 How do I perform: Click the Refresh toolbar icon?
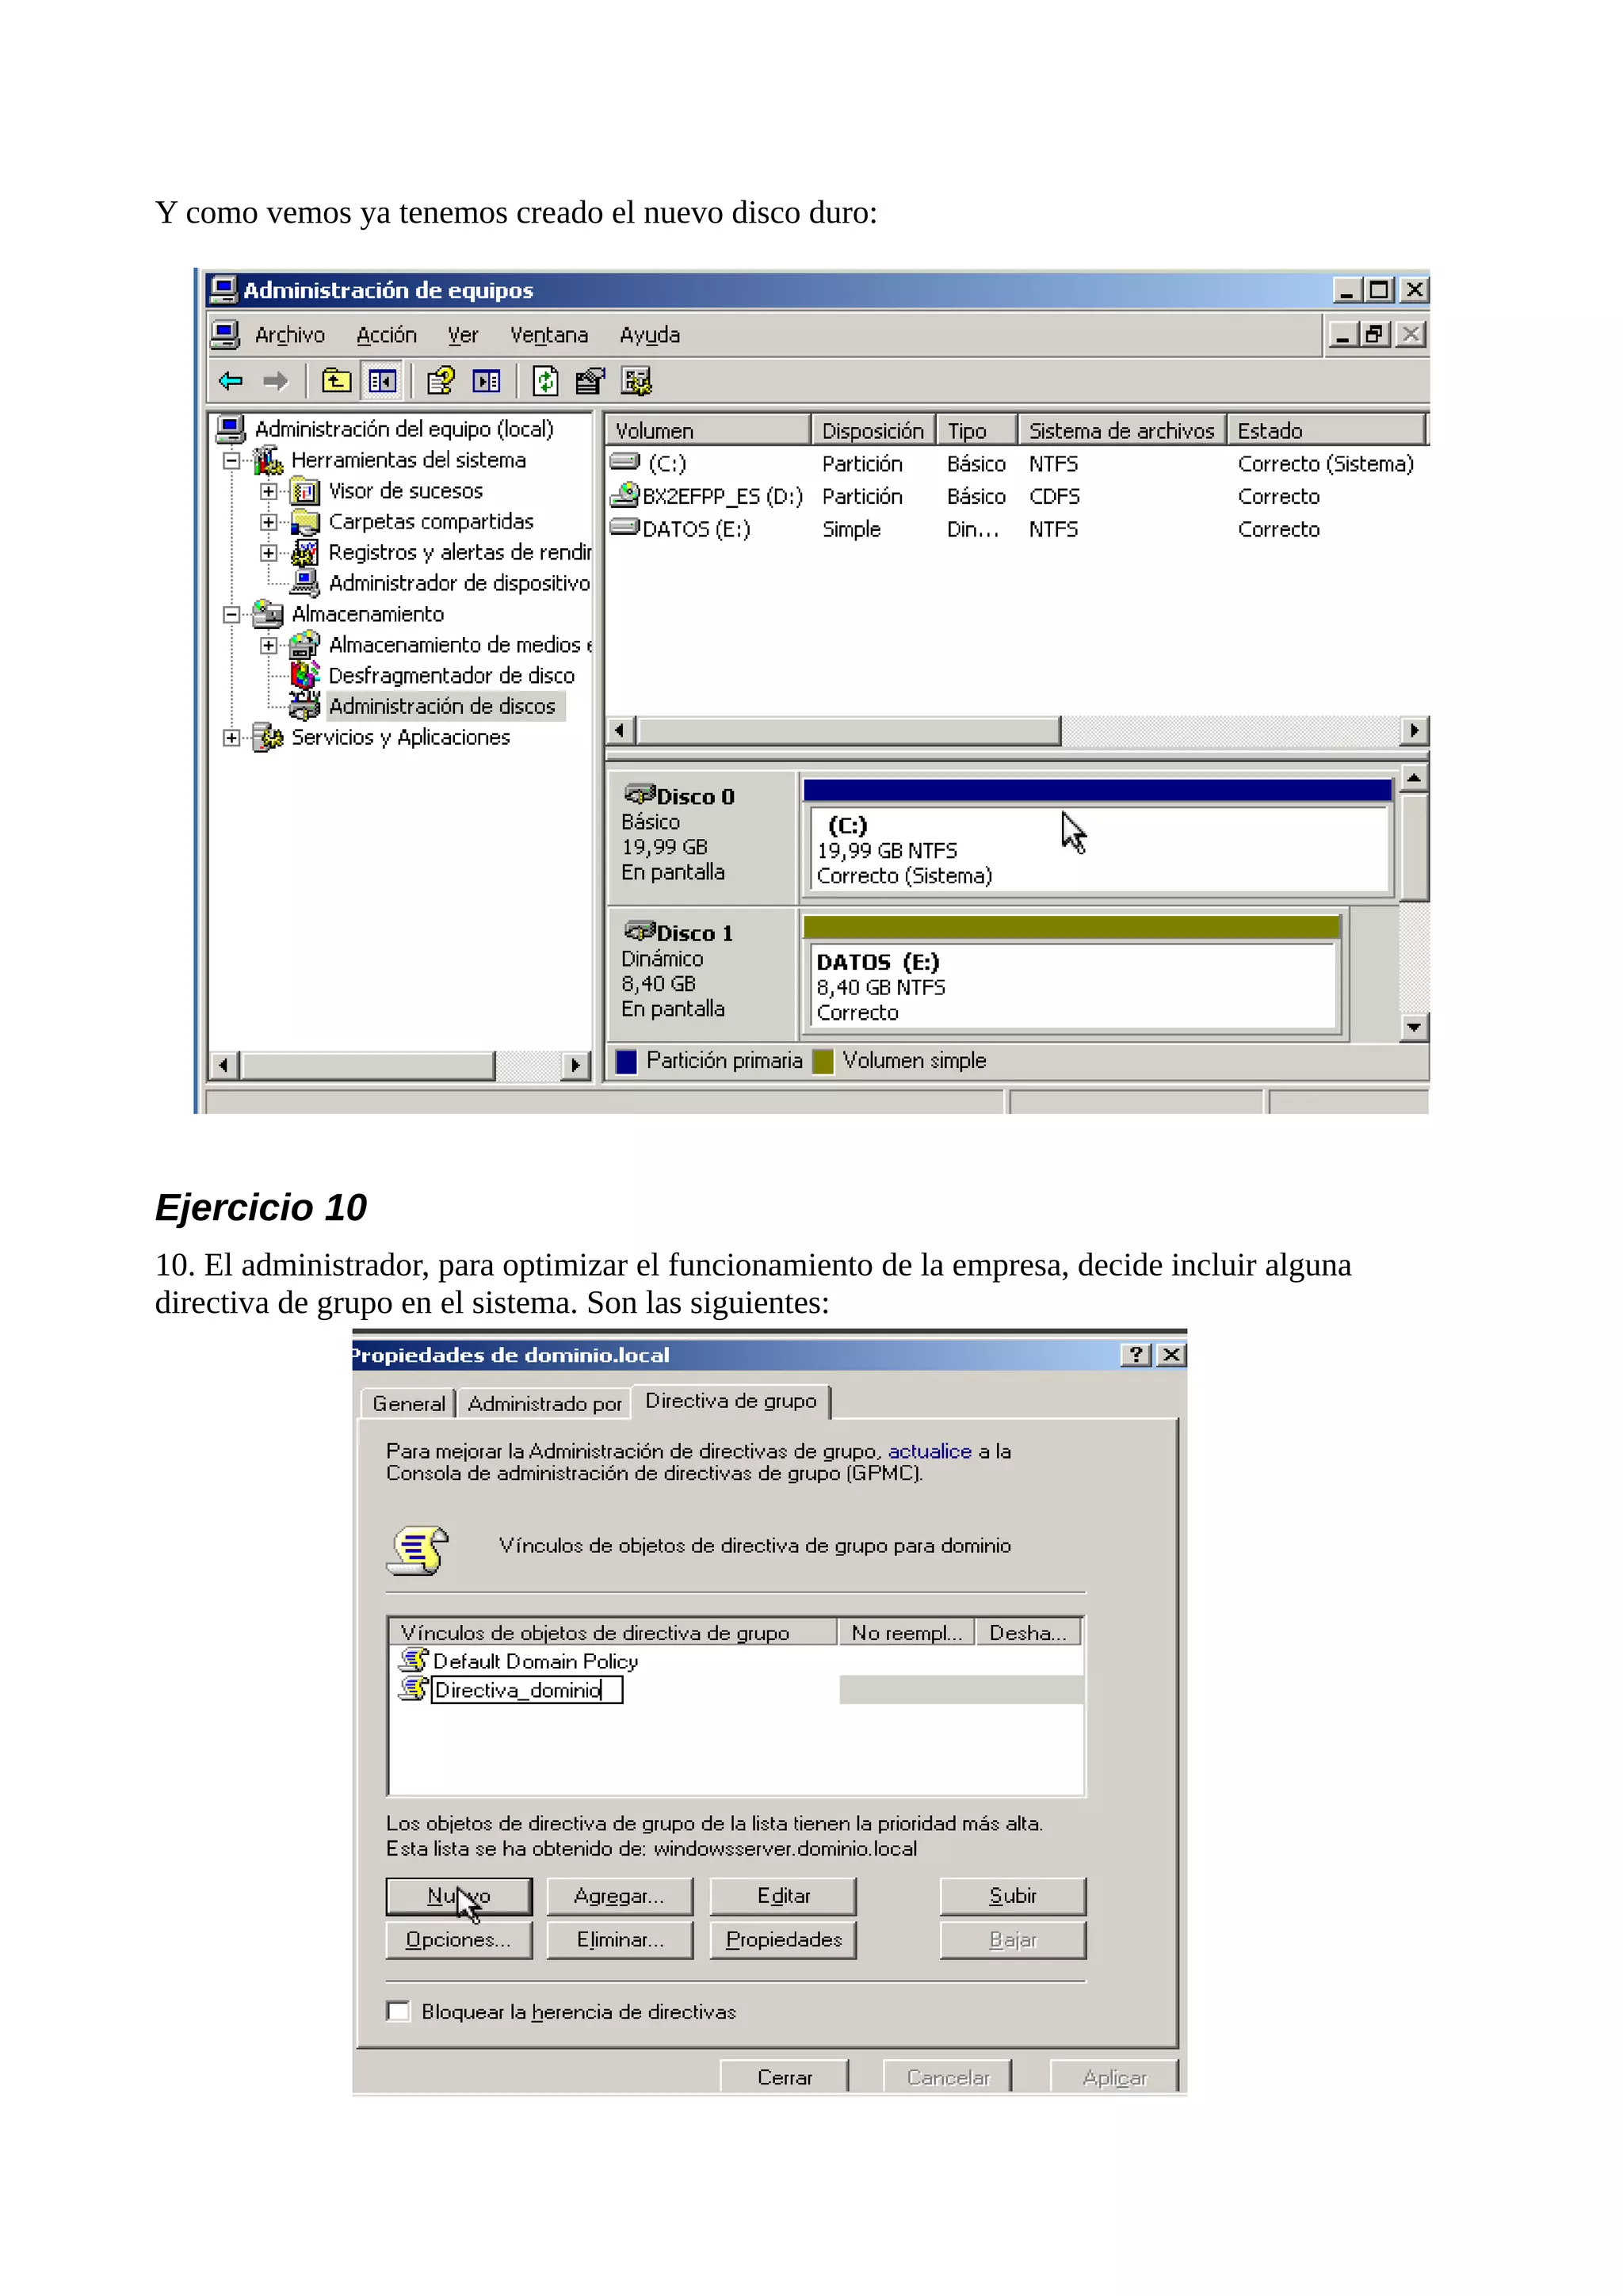click(x=545, y=381)
